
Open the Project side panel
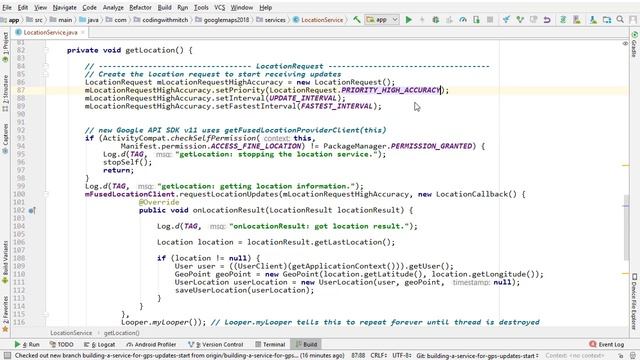(5, 47)
